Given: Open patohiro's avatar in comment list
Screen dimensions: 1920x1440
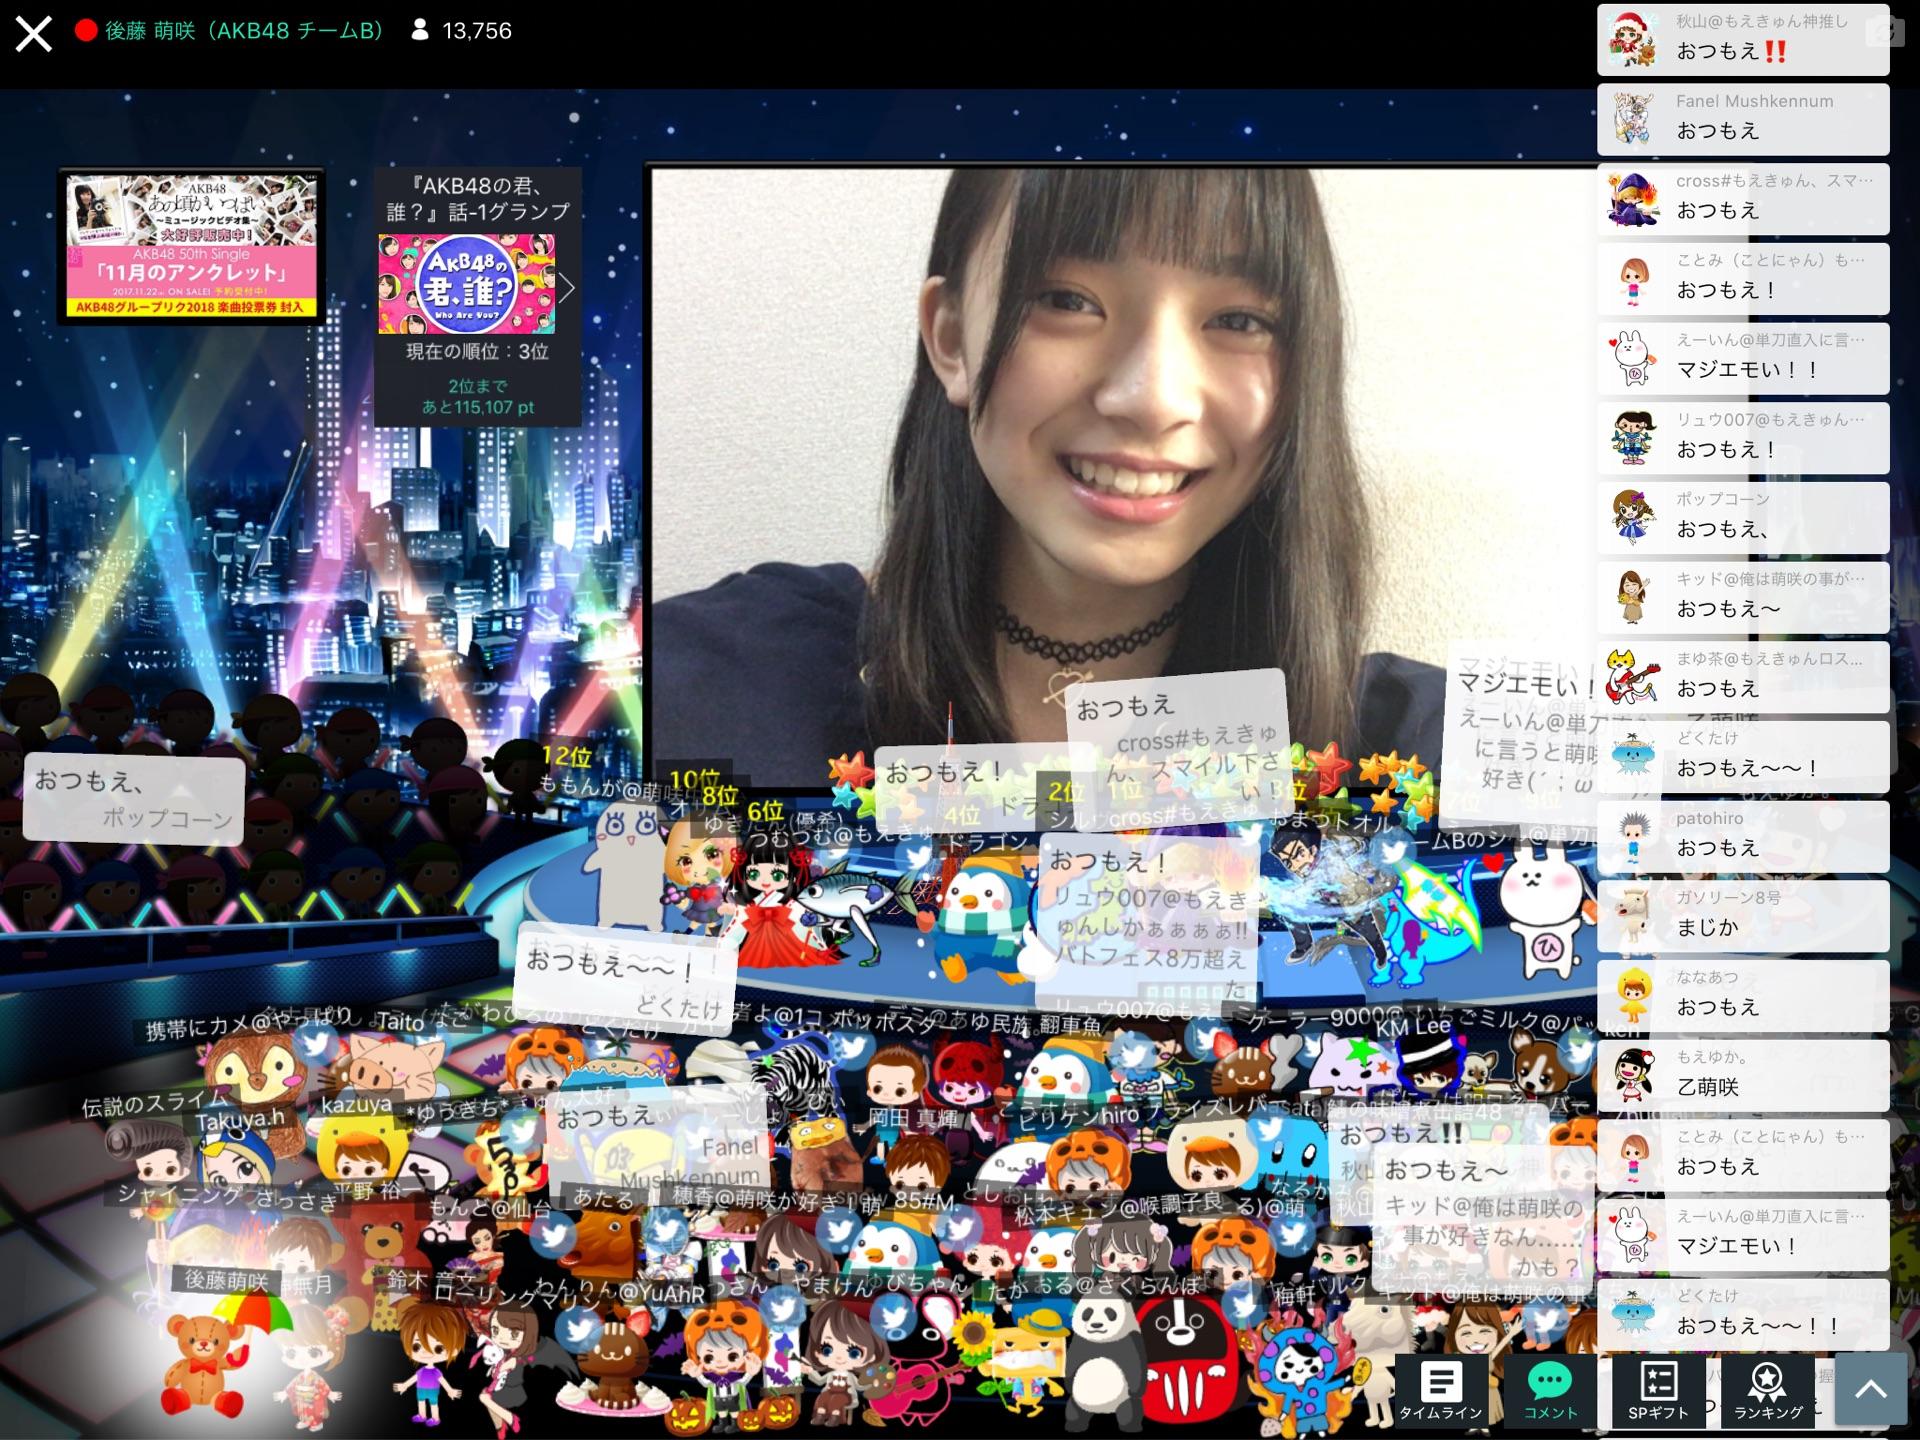Looking at the screenshot, I should pos(1633,836).
